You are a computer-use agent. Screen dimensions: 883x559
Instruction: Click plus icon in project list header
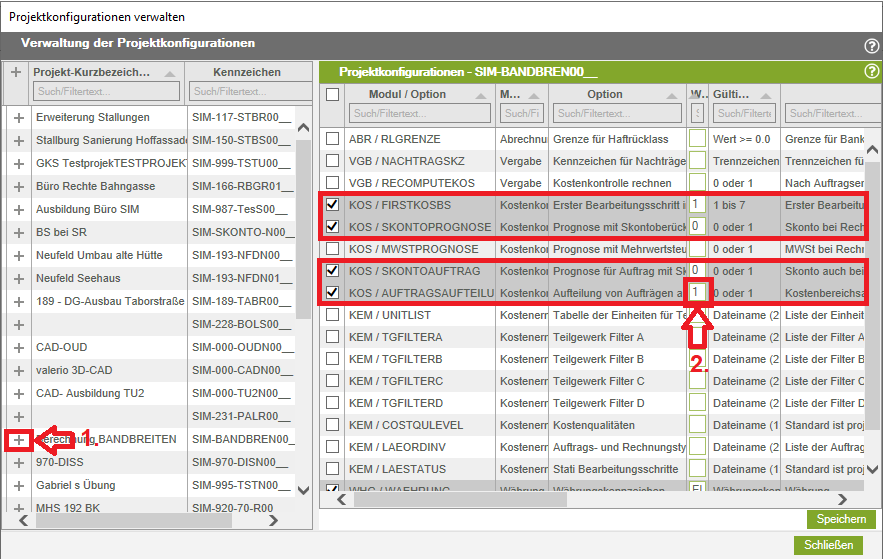click(15, 72)
